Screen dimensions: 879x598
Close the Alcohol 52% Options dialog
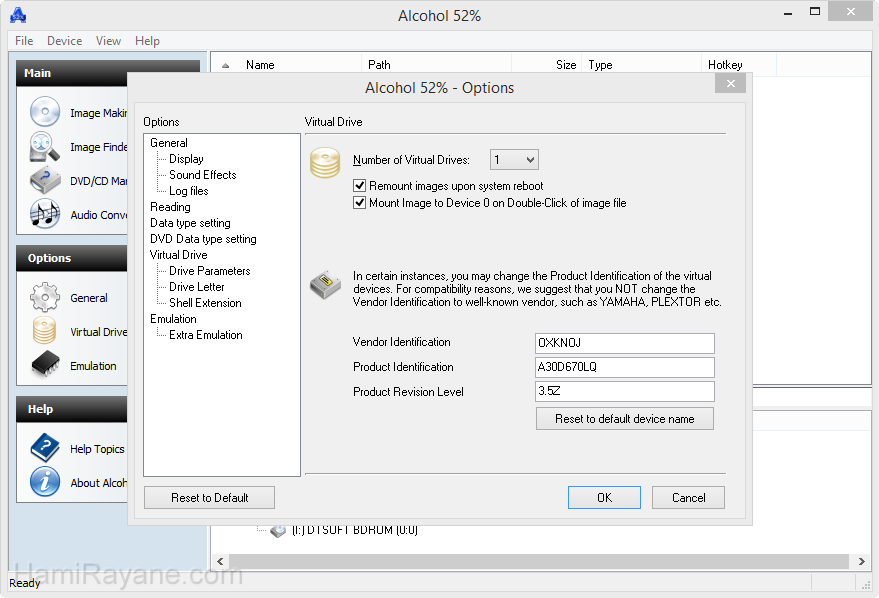[730, 84]
